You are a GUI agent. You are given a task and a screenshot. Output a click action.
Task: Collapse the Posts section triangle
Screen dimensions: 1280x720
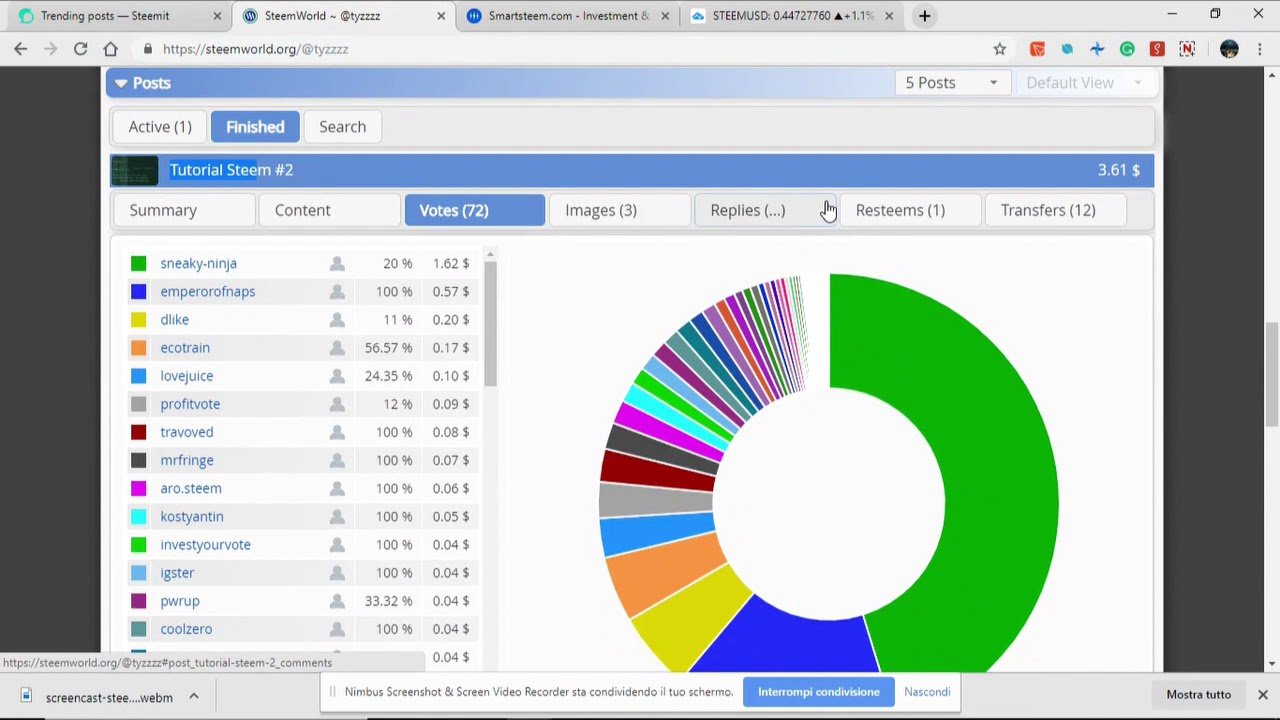tap(120, 83)
